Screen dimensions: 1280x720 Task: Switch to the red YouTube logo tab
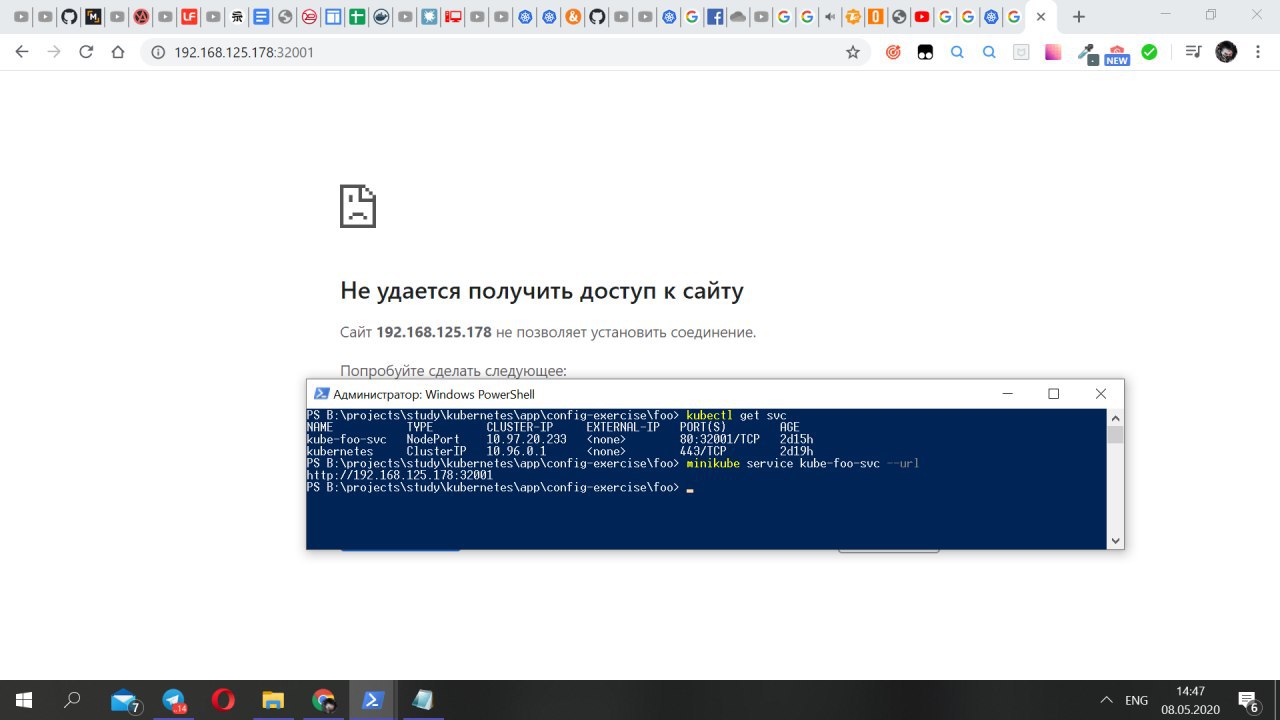tap(921, 17)
